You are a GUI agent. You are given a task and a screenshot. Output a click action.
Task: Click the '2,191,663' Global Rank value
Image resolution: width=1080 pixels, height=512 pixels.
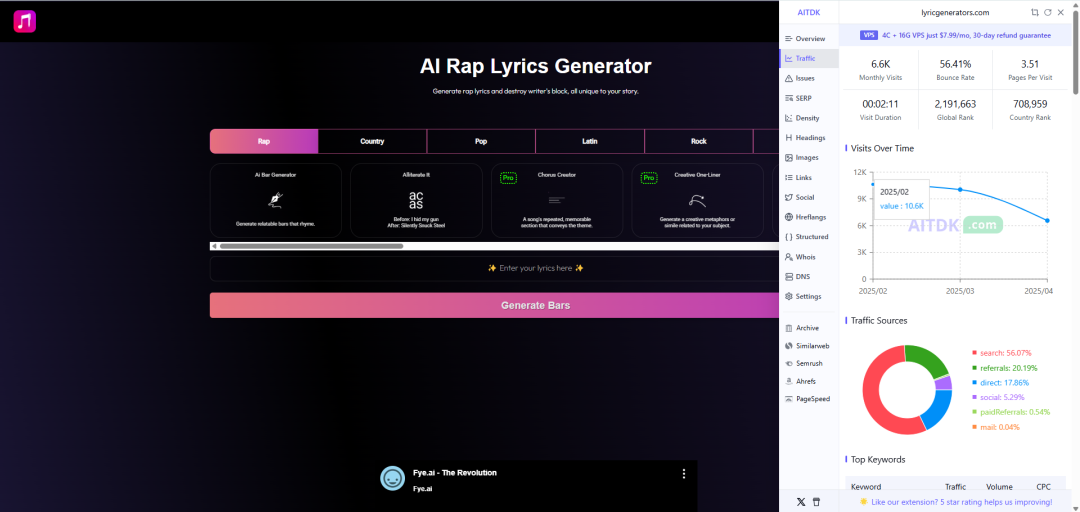[x=955, y=104]
